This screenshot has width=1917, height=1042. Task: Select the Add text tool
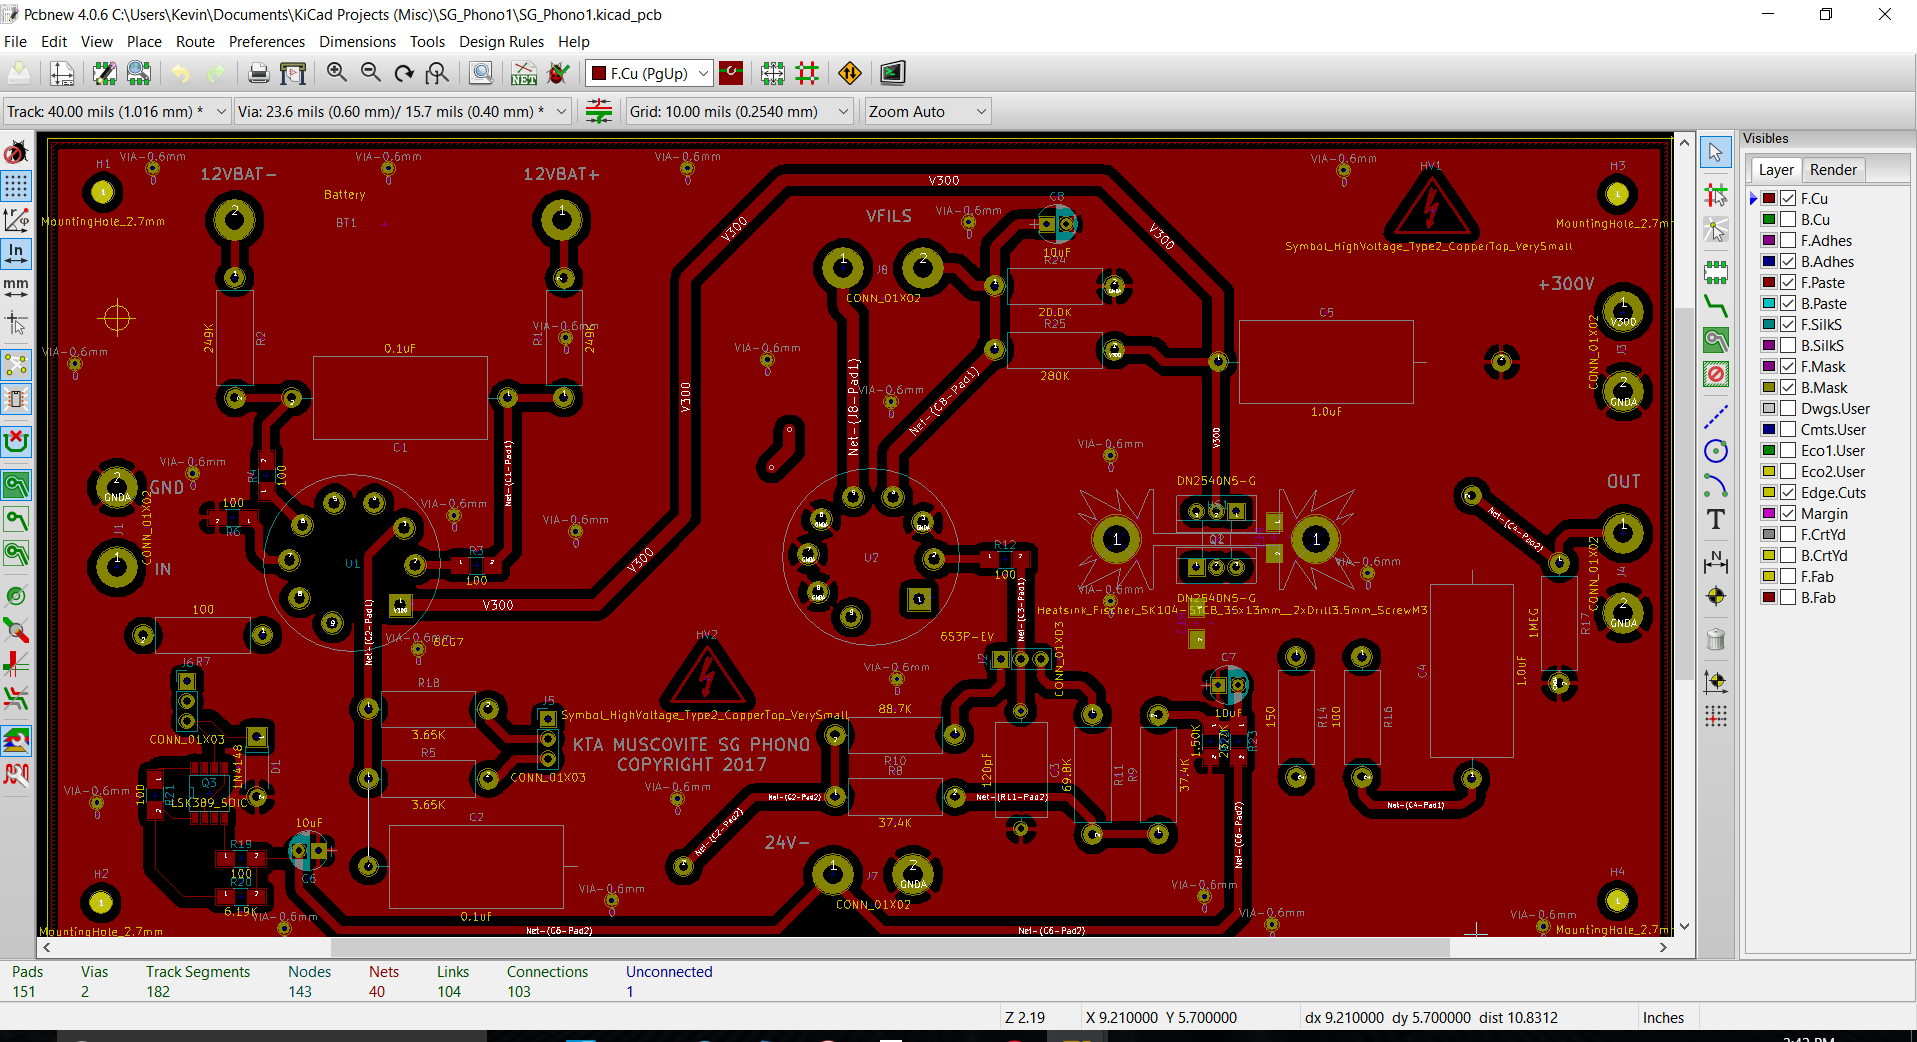tap(1716, 519)
